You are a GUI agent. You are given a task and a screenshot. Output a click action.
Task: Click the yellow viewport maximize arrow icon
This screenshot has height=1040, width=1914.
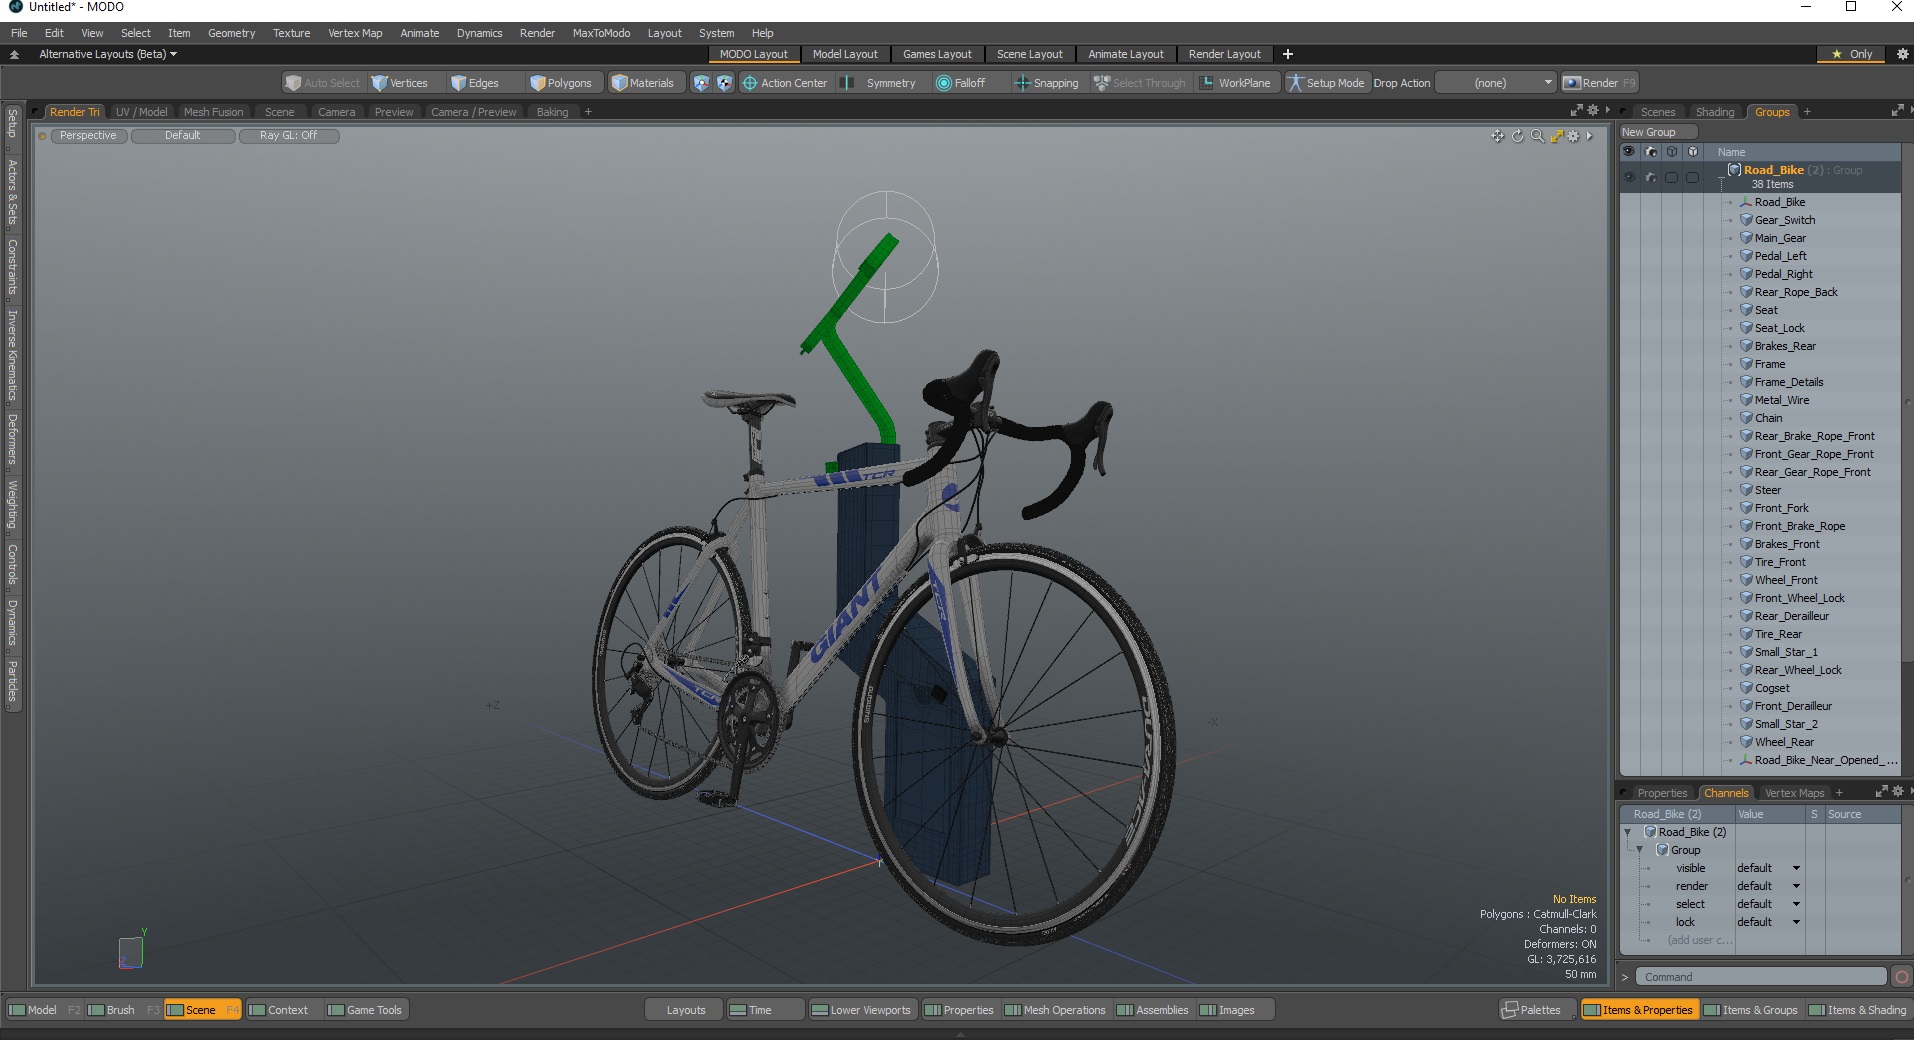click(1556, 136)
